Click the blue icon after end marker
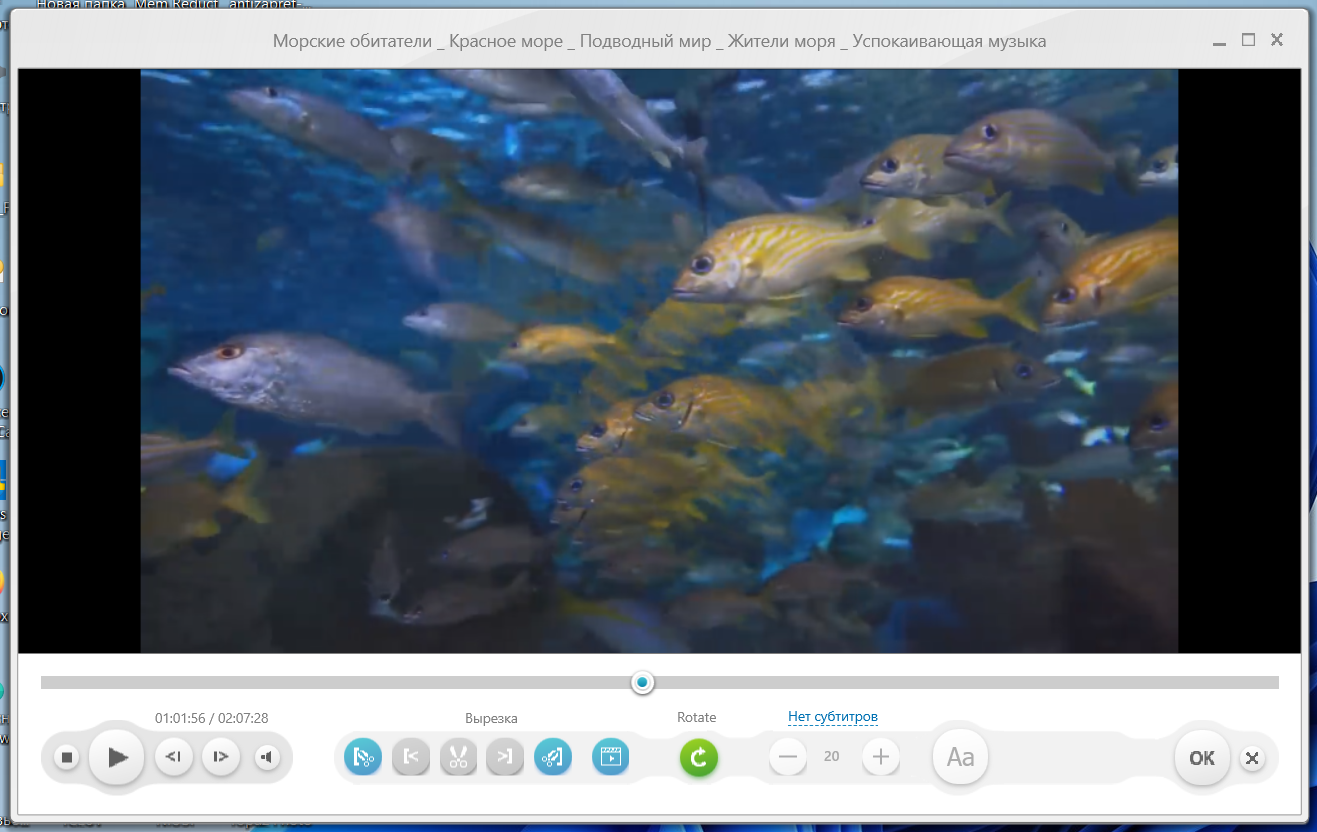This screenshot has width=1317, height=832. pos(552,757)
